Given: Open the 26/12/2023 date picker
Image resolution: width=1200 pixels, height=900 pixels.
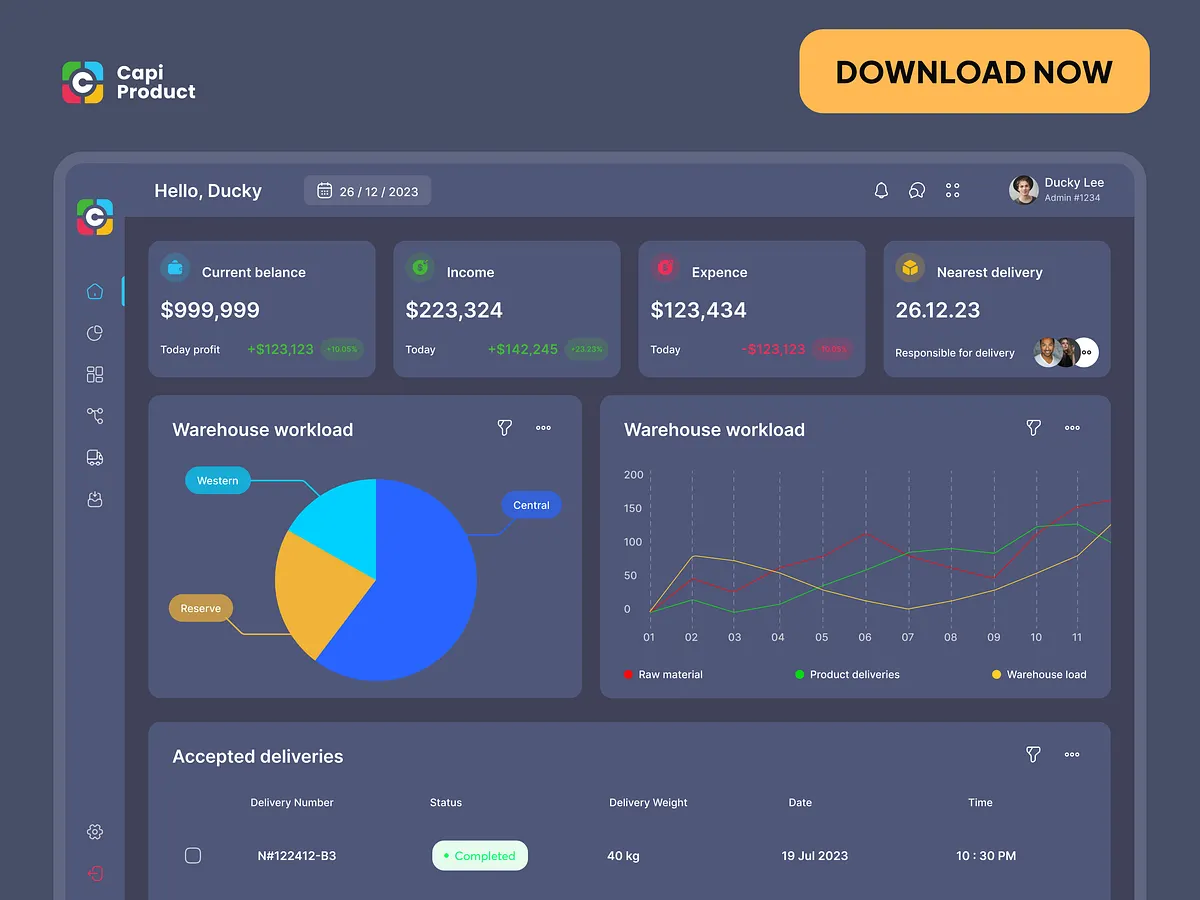Looking at the screenshot, I should click(x=367, y=190).
